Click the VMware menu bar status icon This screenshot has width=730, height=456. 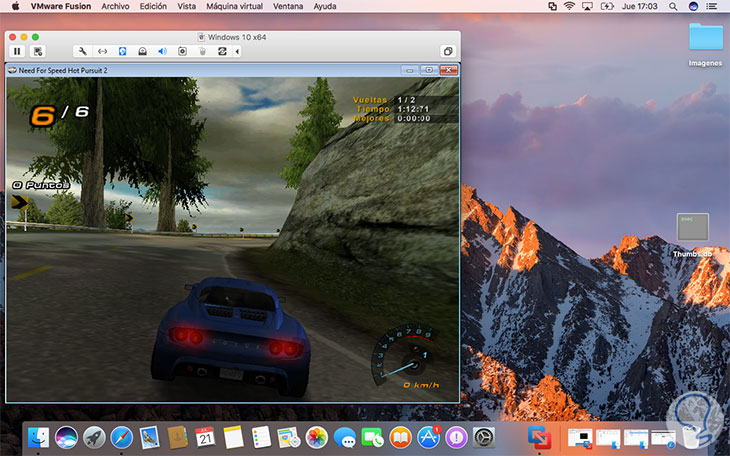(552, 6)
